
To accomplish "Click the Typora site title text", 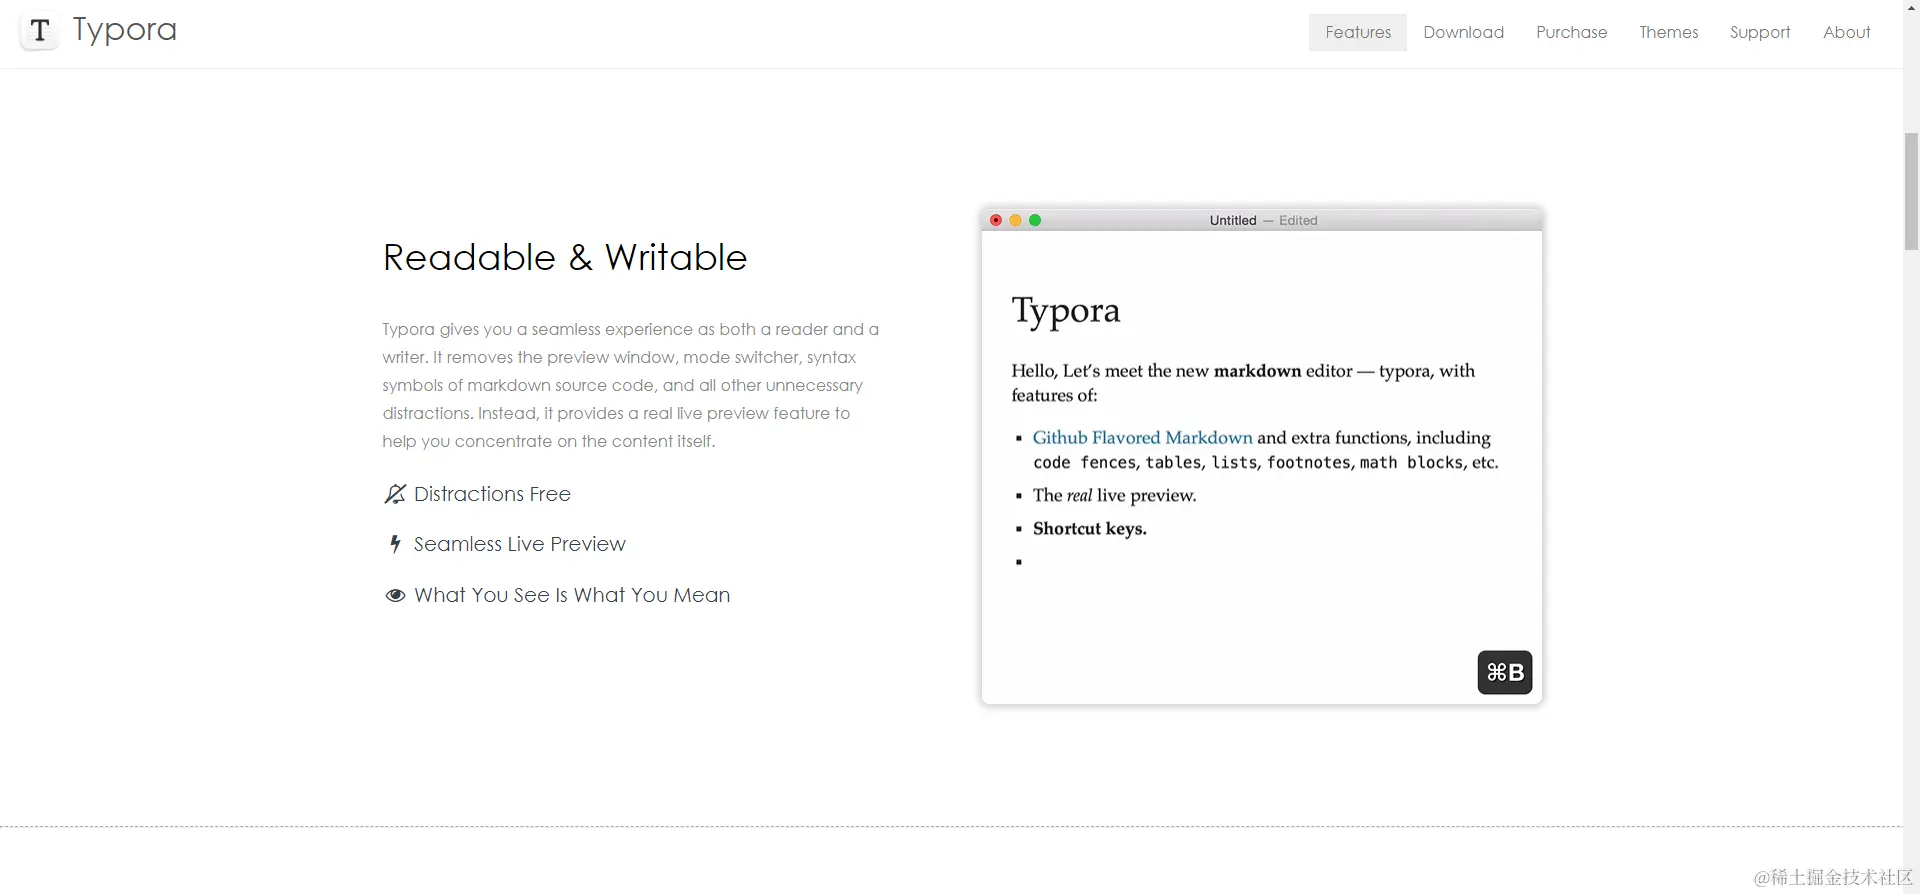I will pos(125,30).
